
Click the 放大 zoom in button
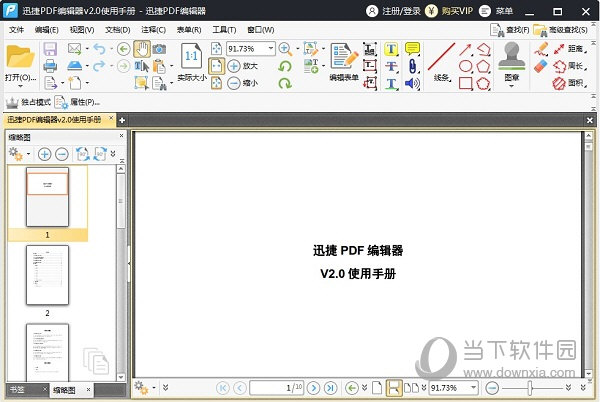243,66
